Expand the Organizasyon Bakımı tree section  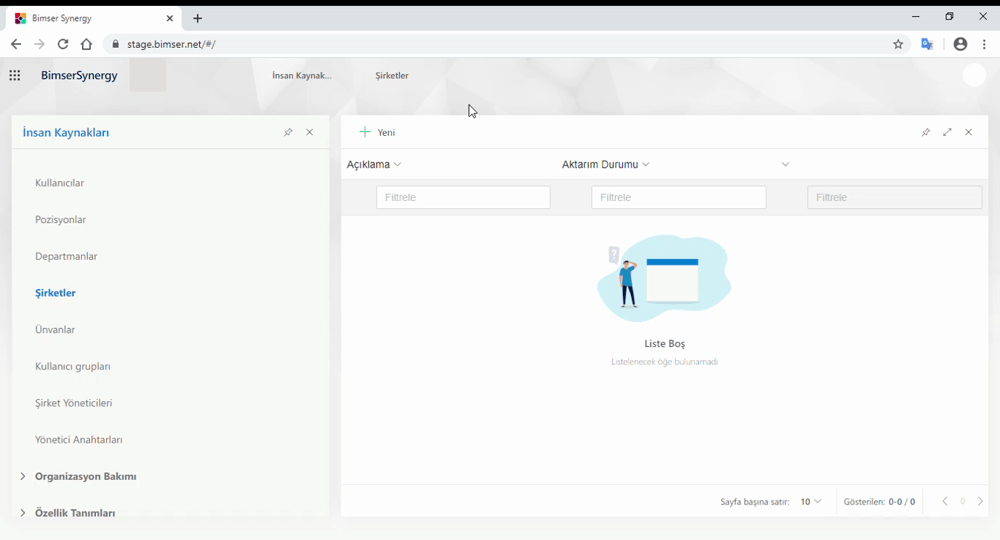(23, 476)
